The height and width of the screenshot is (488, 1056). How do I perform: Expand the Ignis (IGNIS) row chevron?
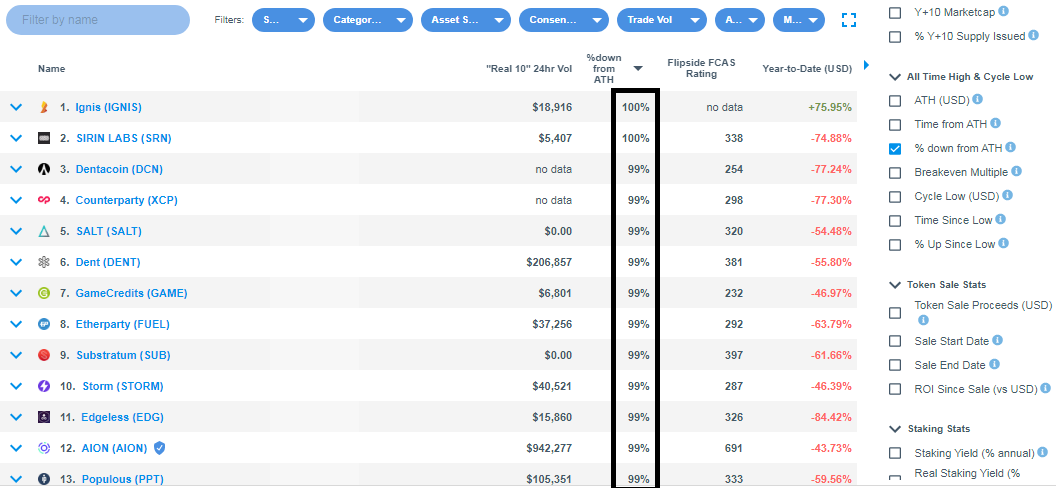click(17, 107)
